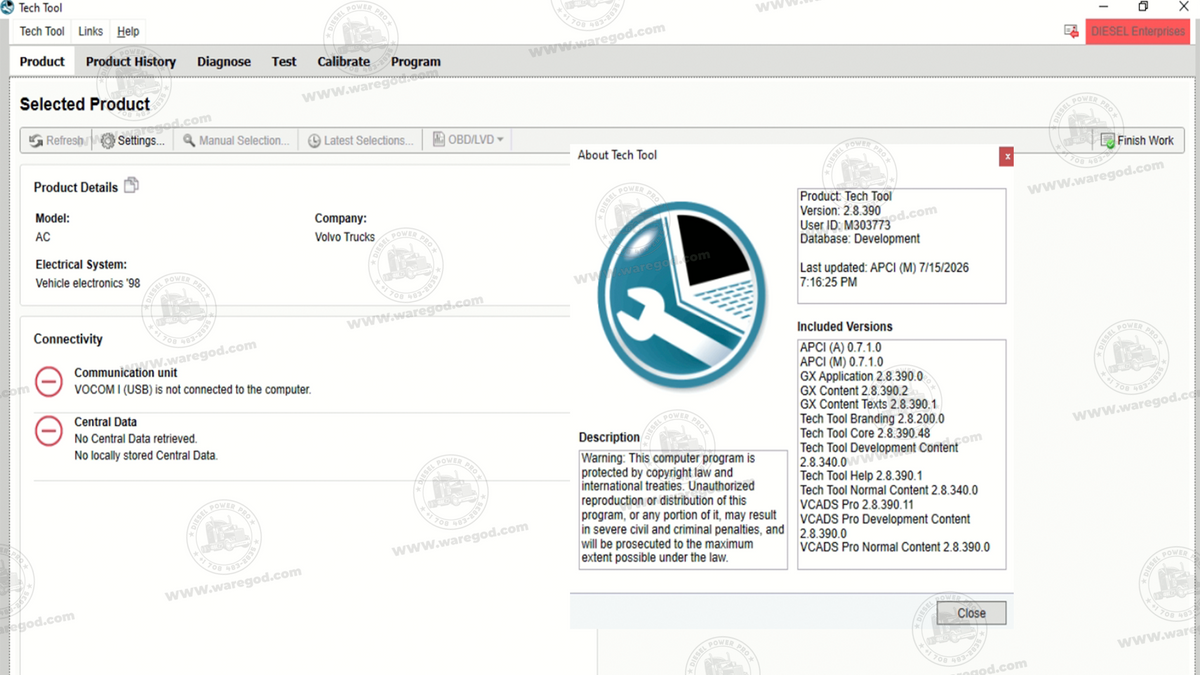Open the Links menu

click(90, 31)
